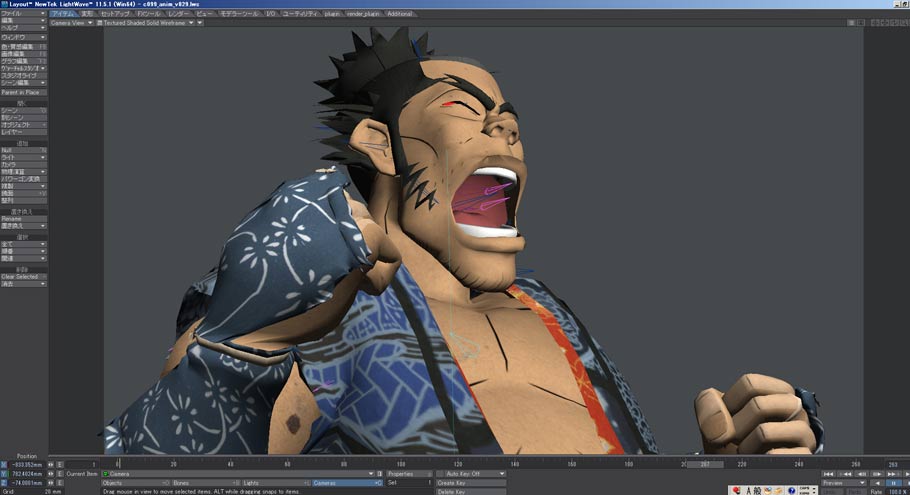
Task: Open the Camera View dropdown
Action: 72,23
